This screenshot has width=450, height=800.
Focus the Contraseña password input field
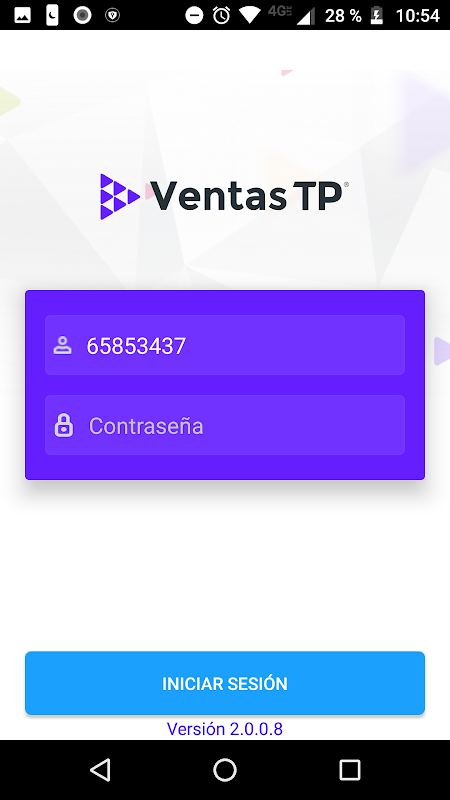point(225,425)
